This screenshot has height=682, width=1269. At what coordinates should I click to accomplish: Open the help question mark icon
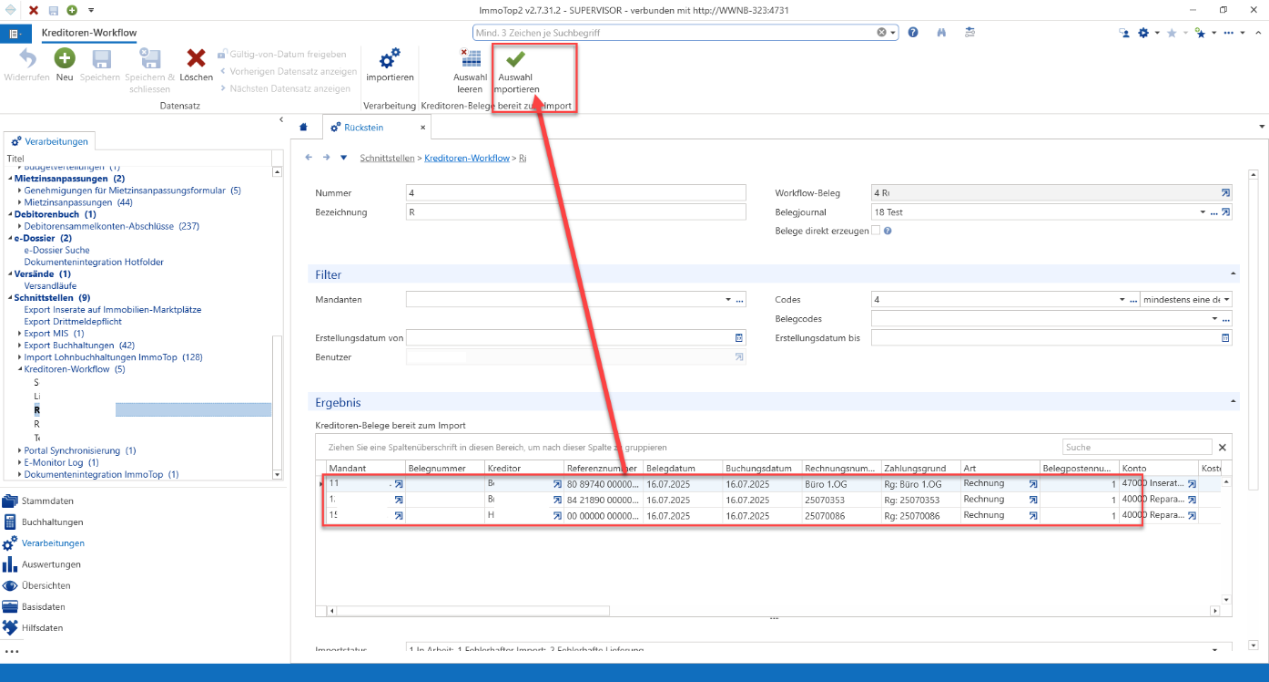913,33
